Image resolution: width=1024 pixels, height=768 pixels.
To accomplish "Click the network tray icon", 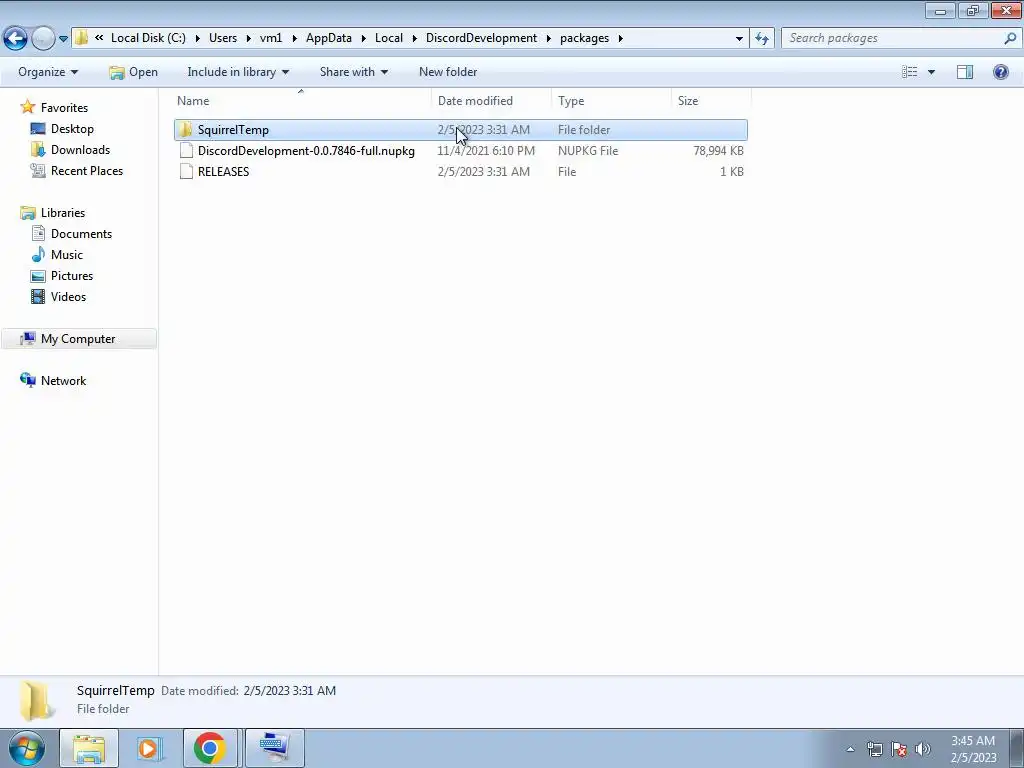I will click(x=874, y=749).
